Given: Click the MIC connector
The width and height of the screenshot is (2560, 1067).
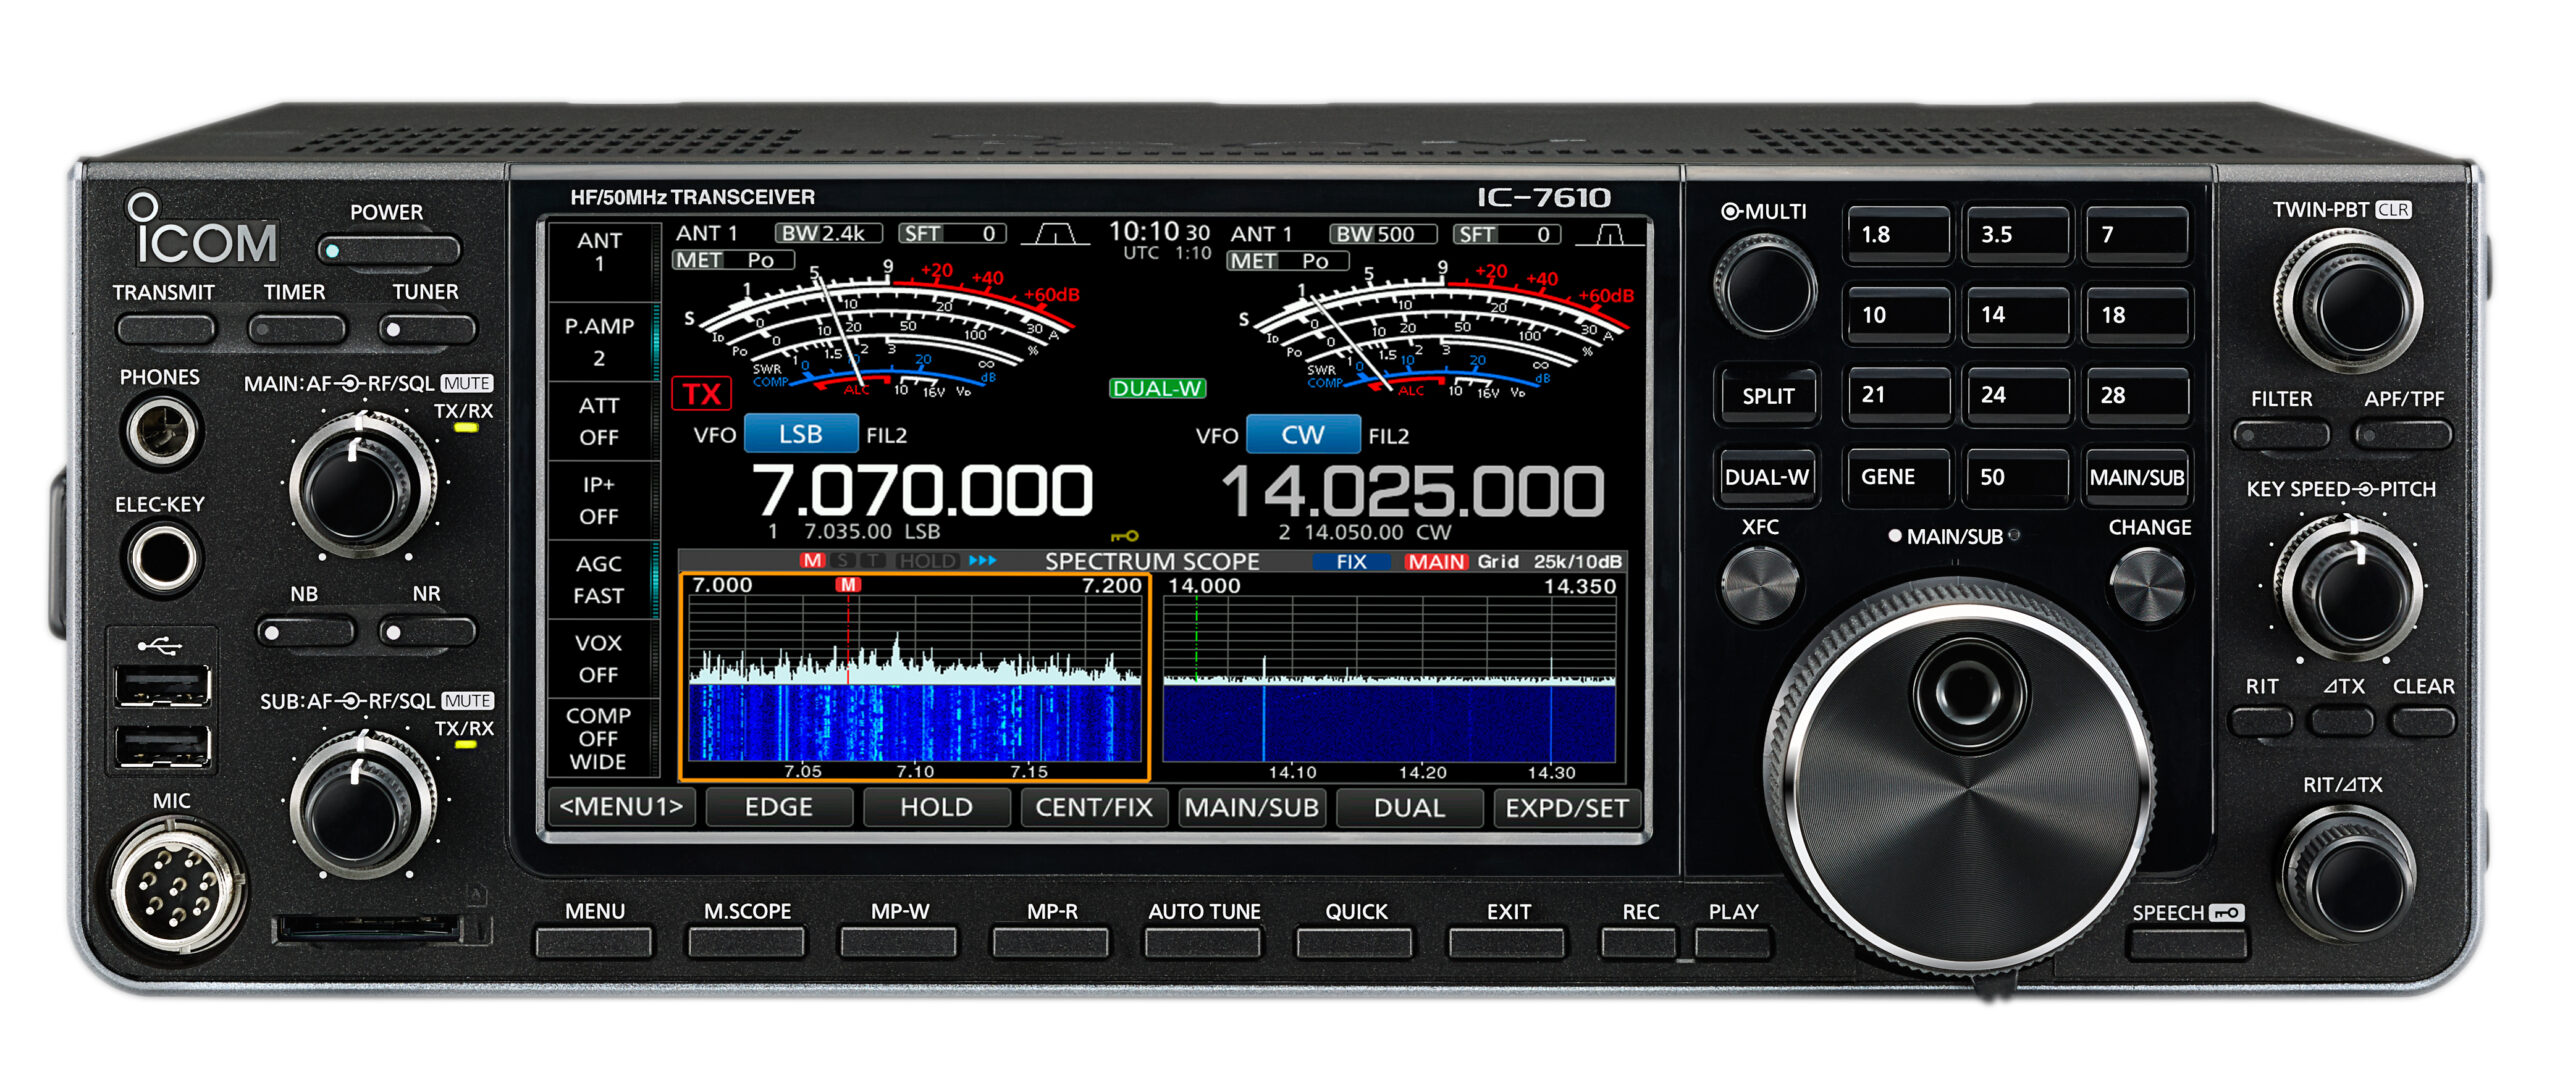Looking at the screenshot, I should [x=176, y=886].
